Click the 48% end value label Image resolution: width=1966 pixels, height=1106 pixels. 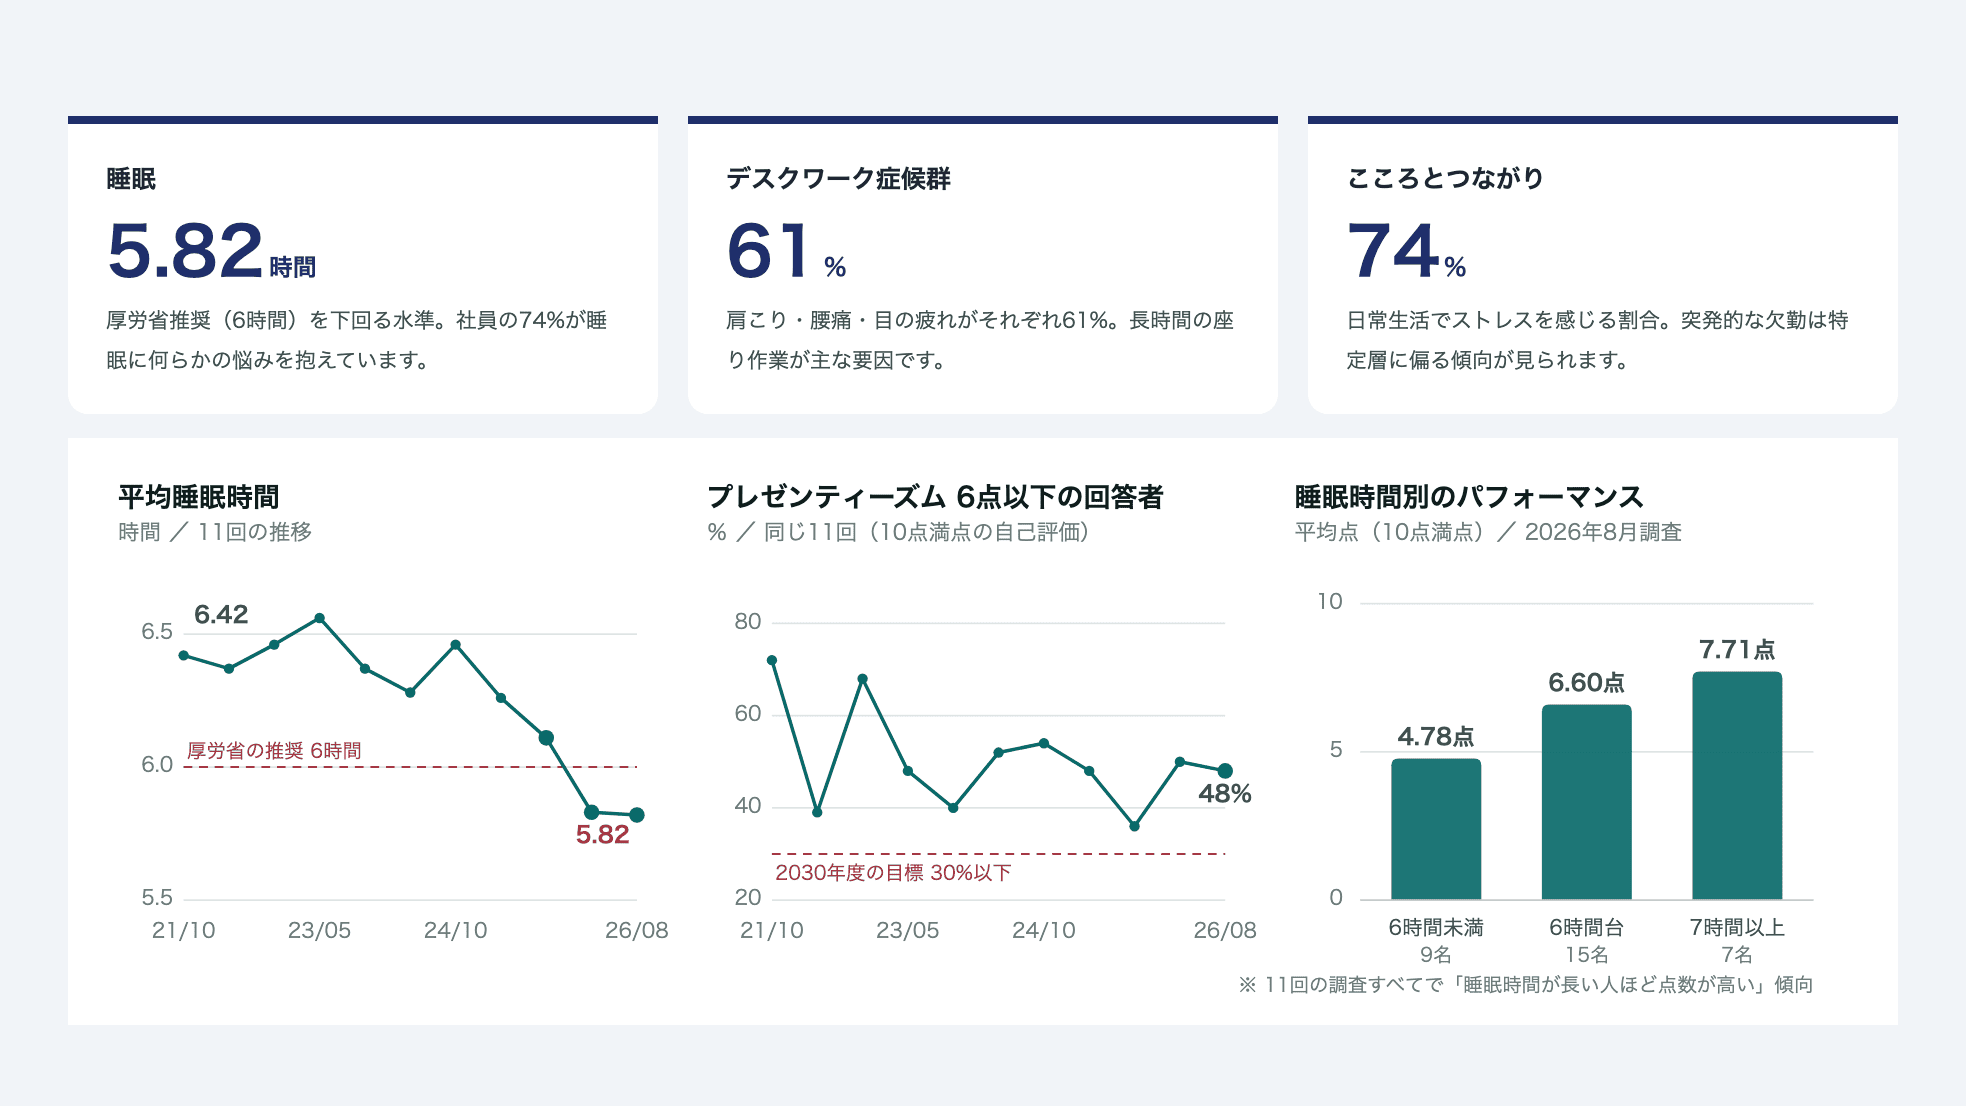[x=1225, y=794]
